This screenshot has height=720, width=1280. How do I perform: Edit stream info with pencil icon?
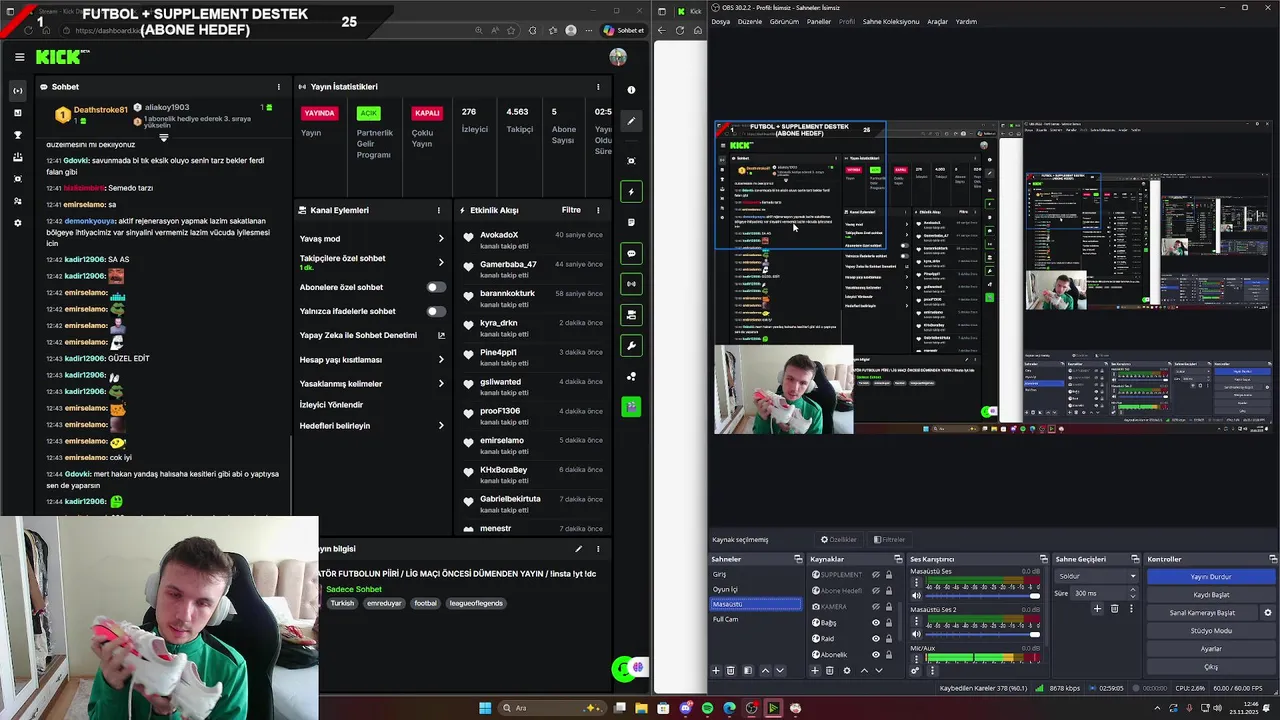coord(578,548)
